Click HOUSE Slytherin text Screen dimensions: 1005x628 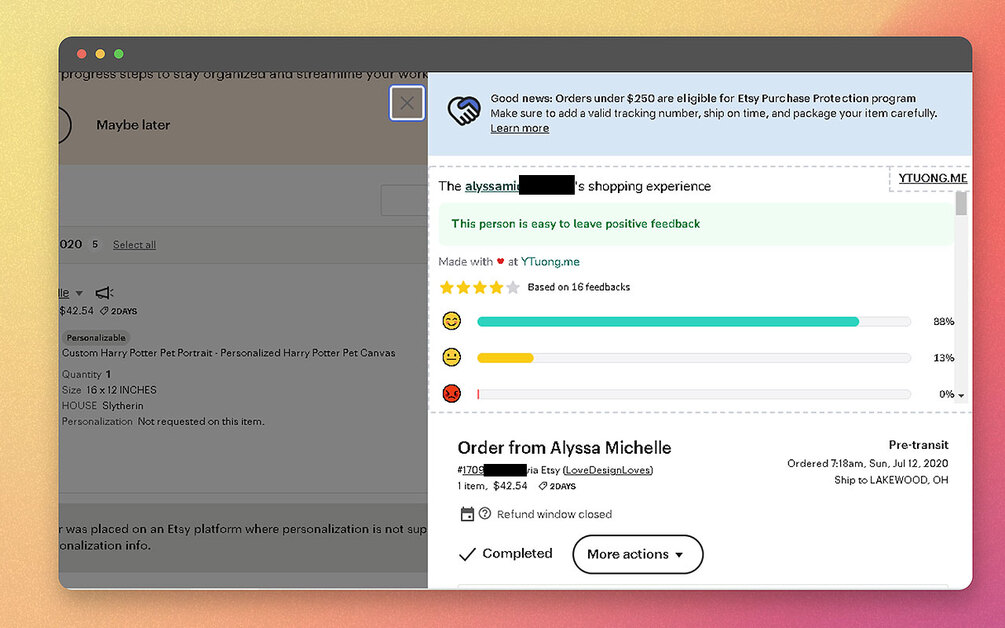coord(103,406)
